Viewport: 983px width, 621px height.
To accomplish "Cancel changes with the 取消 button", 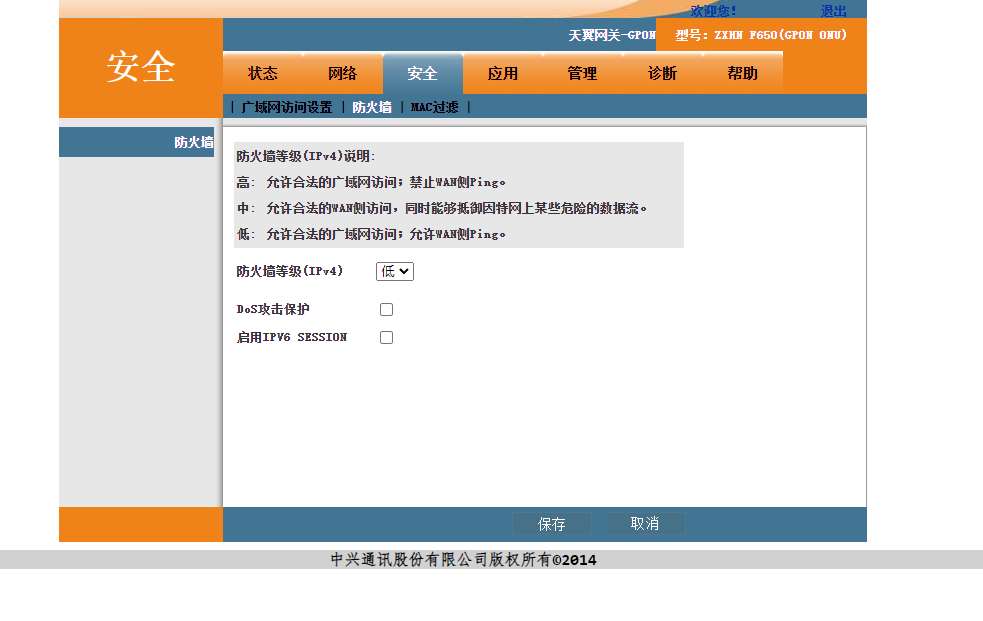I will tap(645, 523).
